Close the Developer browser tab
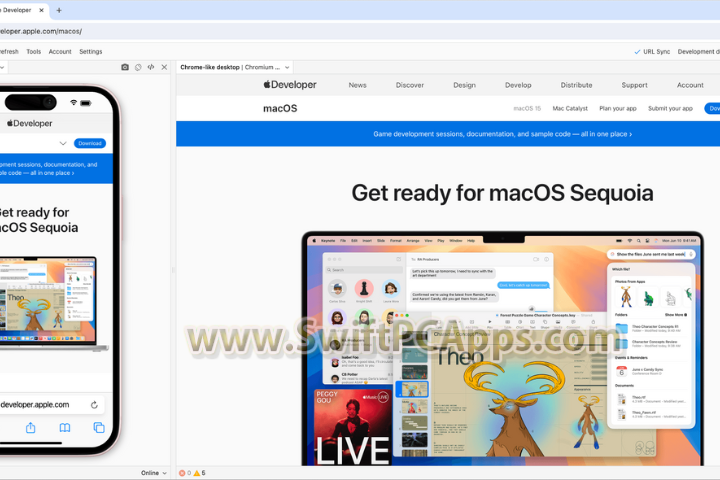Screen dimensions: 720x480 click(x=41, y=10)
